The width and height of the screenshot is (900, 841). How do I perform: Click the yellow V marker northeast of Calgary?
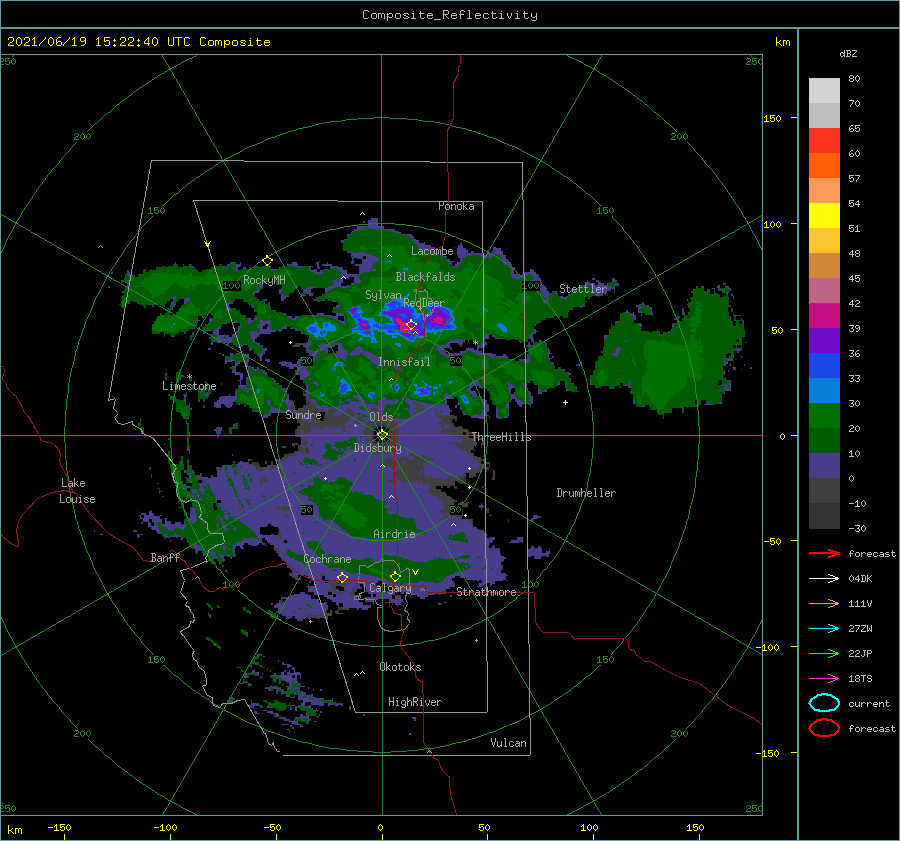click(x=415, y=572)
